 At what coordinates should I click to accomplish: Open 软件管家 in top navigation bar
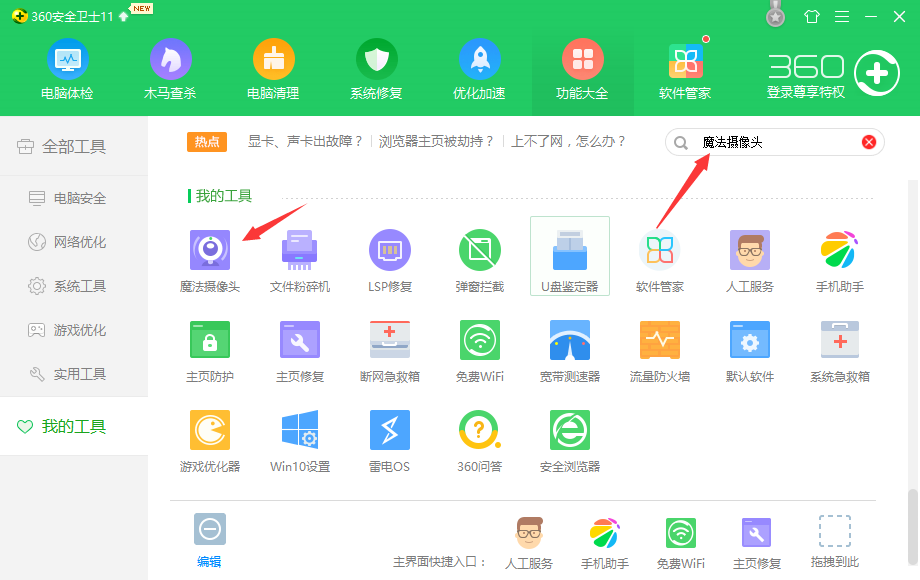coord(685,69)
